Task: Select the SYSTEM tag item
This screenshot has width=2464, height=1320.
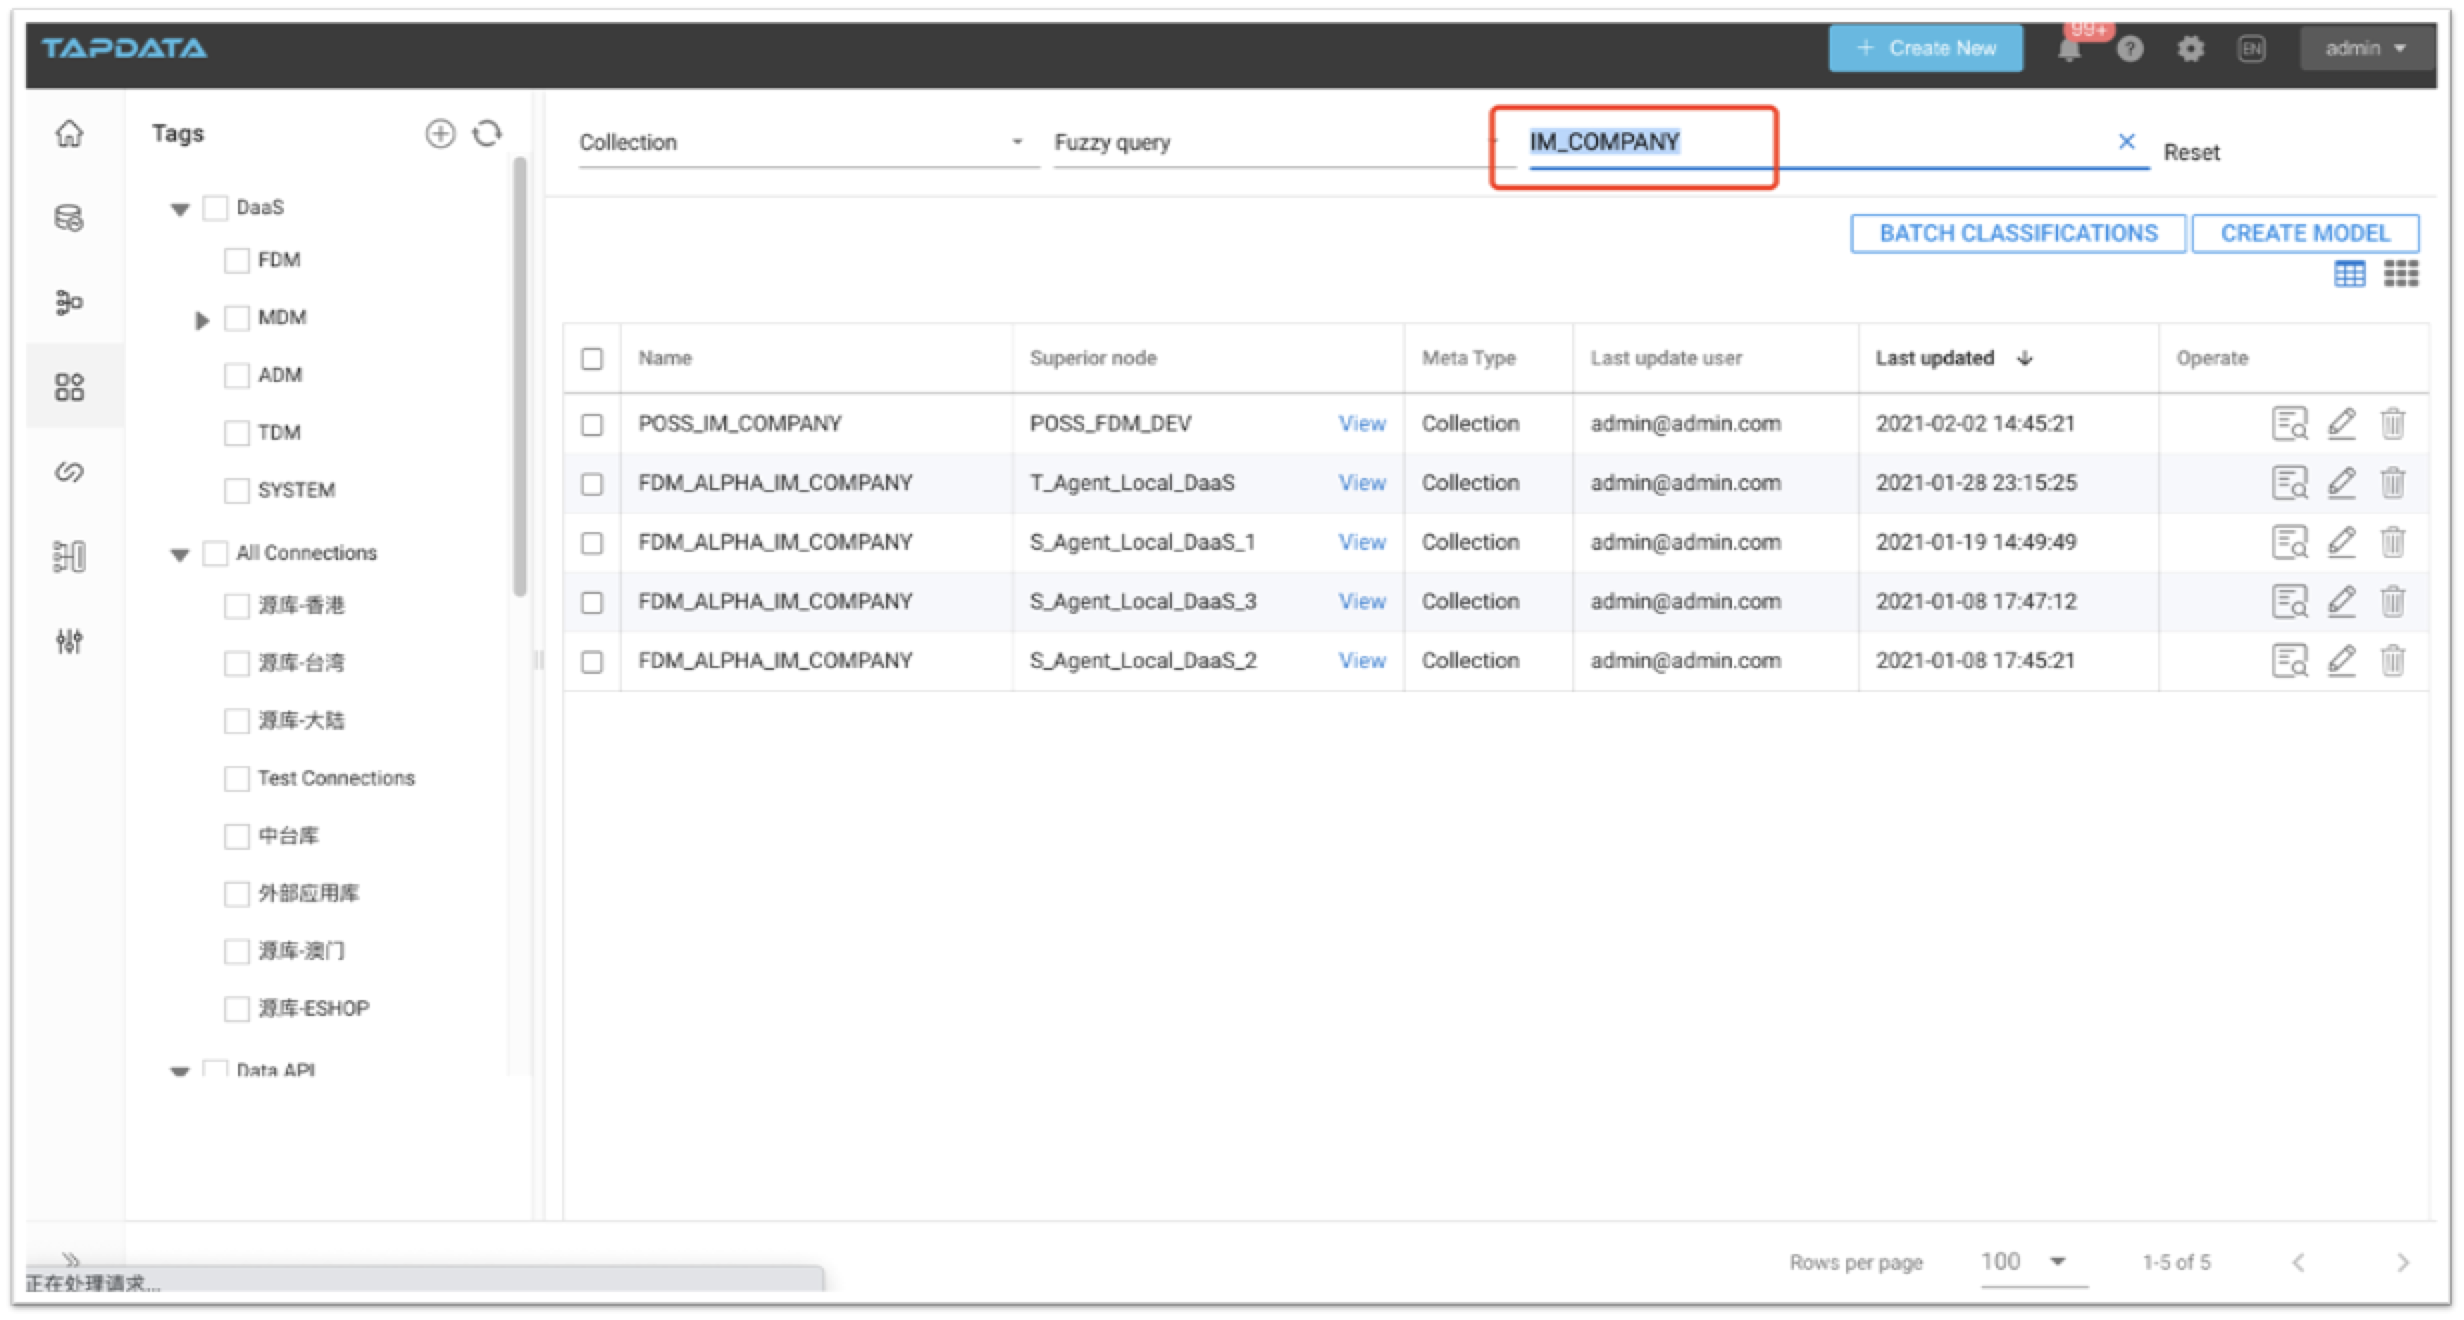Action: (x=296, y=490)
